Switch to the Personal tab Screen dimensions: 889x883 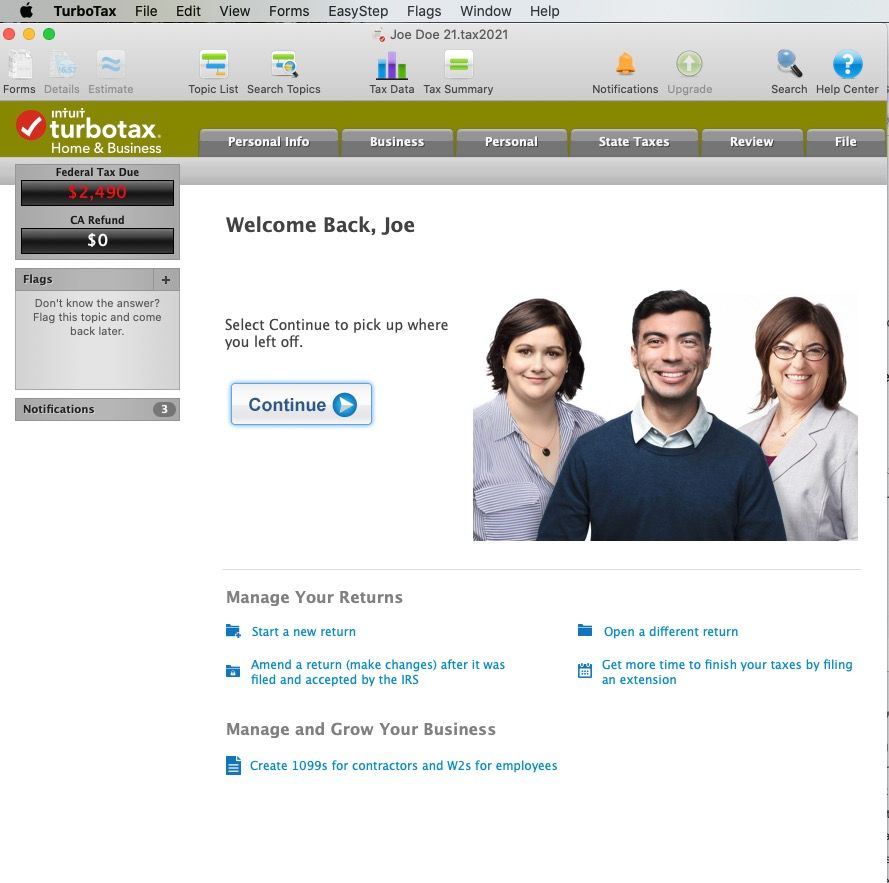(x=511, y=142)
